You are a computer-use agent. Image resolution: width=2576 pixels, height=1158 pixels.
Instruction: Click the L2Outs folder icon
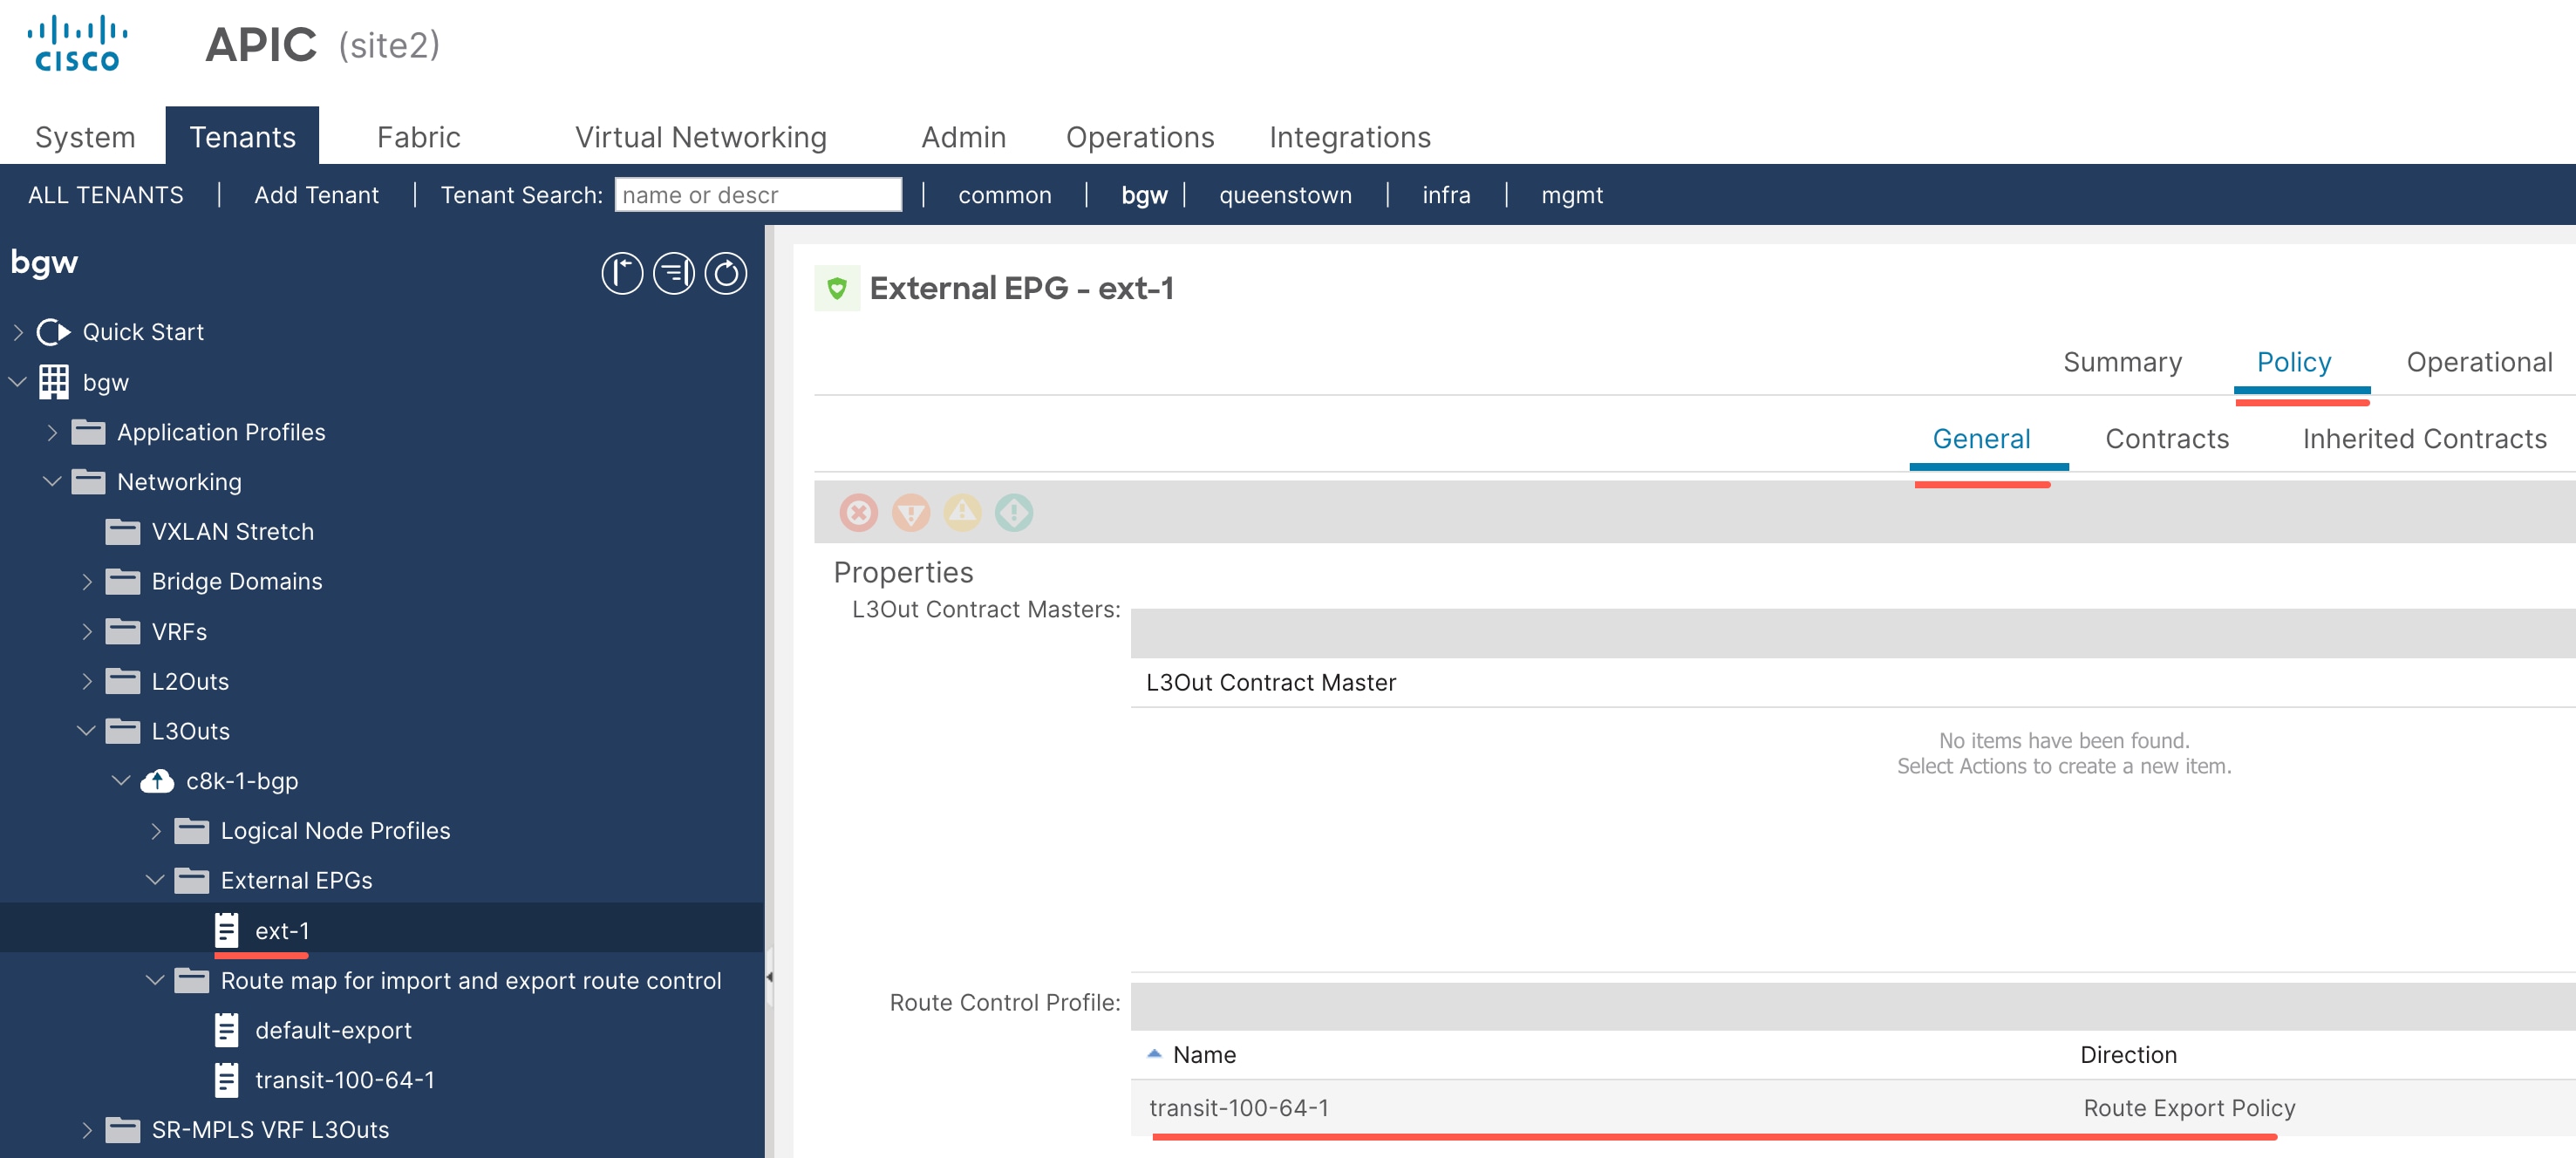pyautogui.click(x=123, y=681)
